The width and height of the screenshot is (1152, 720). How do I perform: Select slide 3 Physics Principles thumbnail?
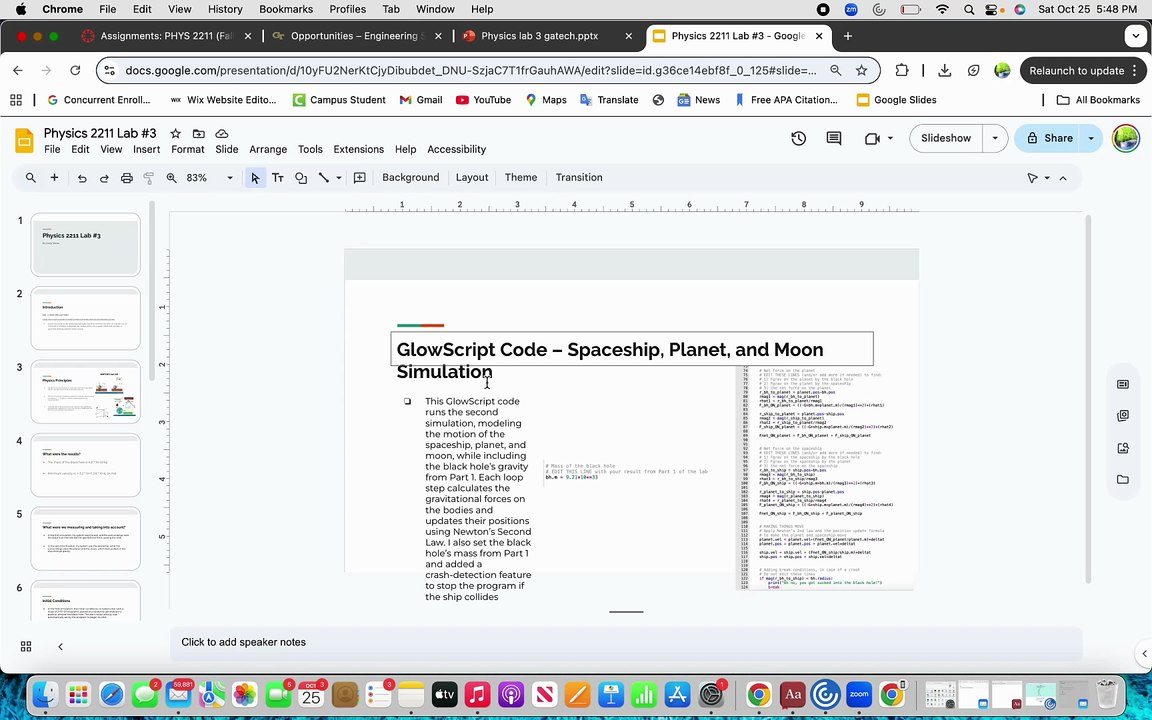click(x=85, y=392)
